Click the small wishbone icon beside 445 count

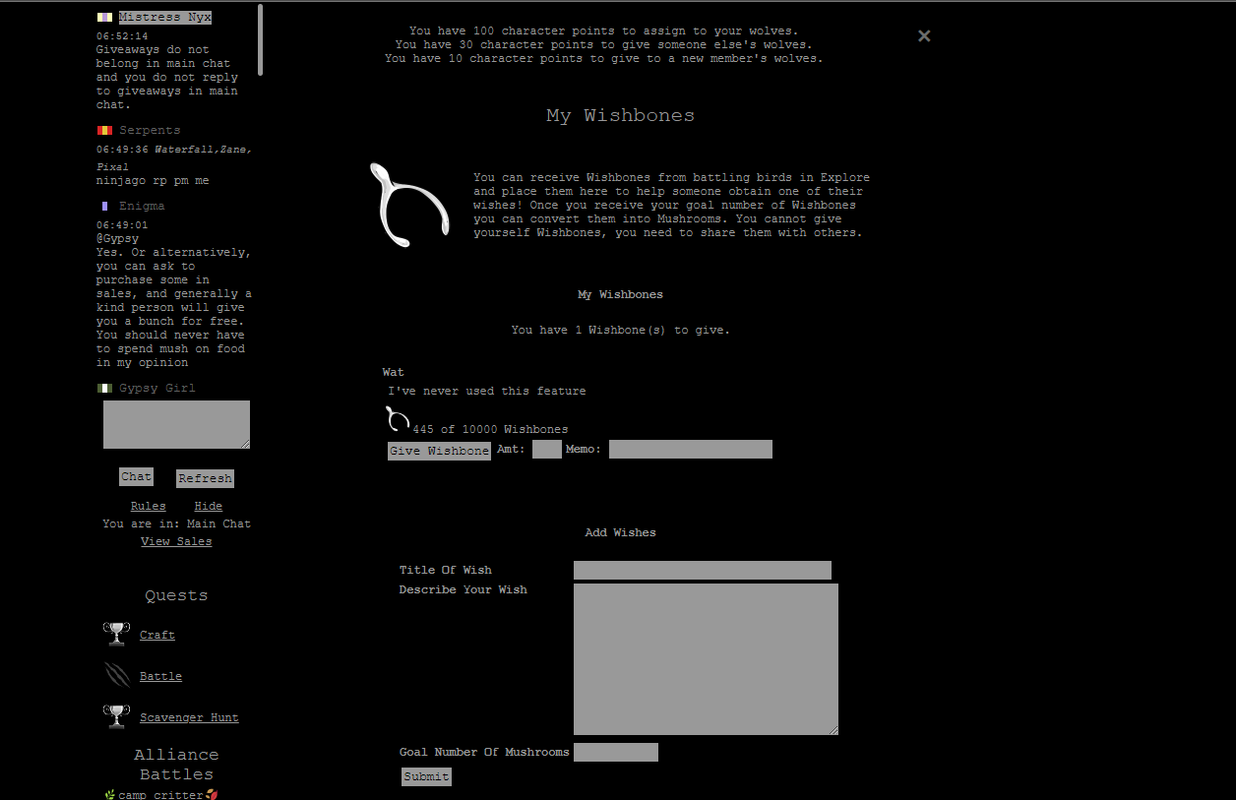[398, 418]
